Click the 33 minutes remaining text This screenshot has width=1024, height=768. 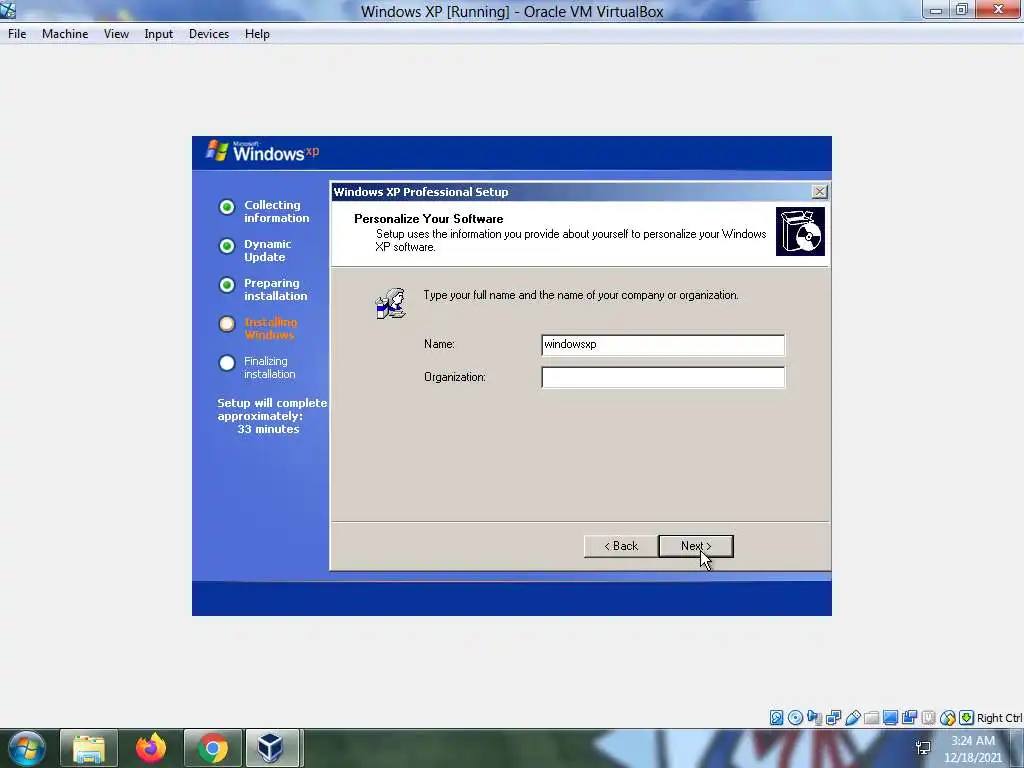pos(268,429)
